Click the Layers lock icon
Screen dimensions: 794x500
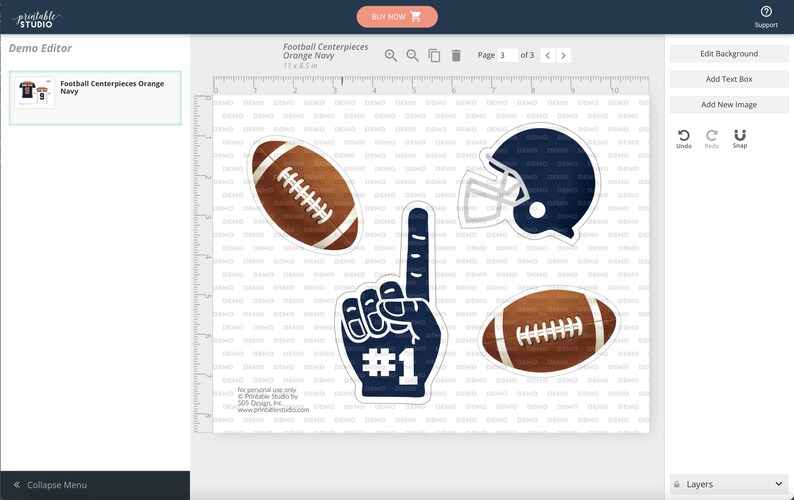[x=677, y=484]
